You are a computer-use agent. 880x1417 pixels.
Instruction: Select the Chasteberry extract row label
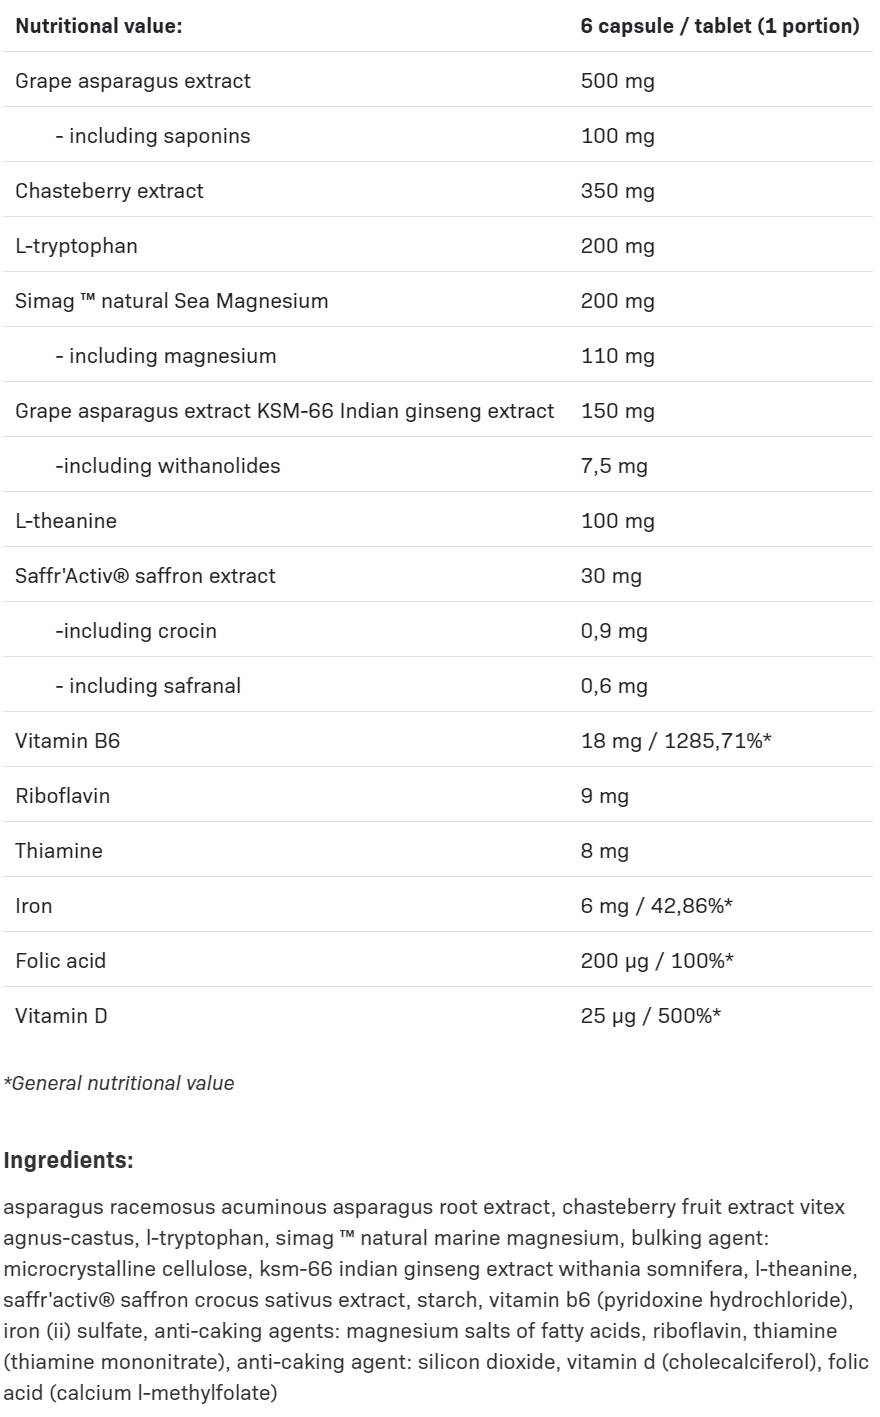[x=109, y=191]
